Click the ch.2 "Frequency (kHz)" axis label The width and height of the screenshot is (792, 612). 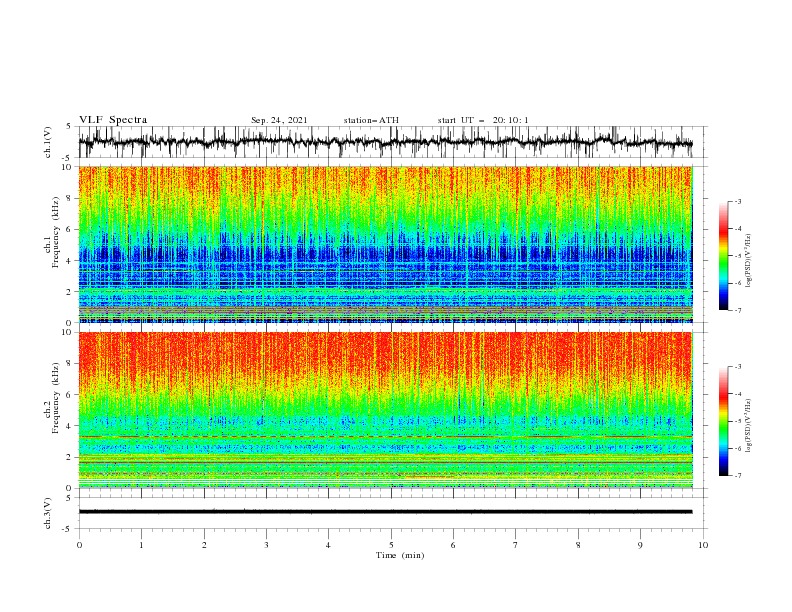point(55,398)
